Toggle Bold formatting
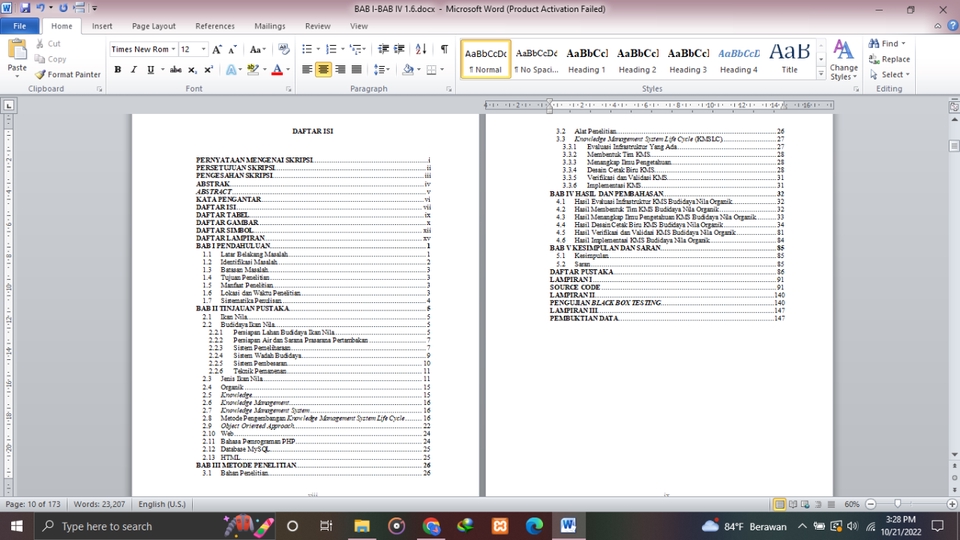The image size is (960, 540). point(118,70)
